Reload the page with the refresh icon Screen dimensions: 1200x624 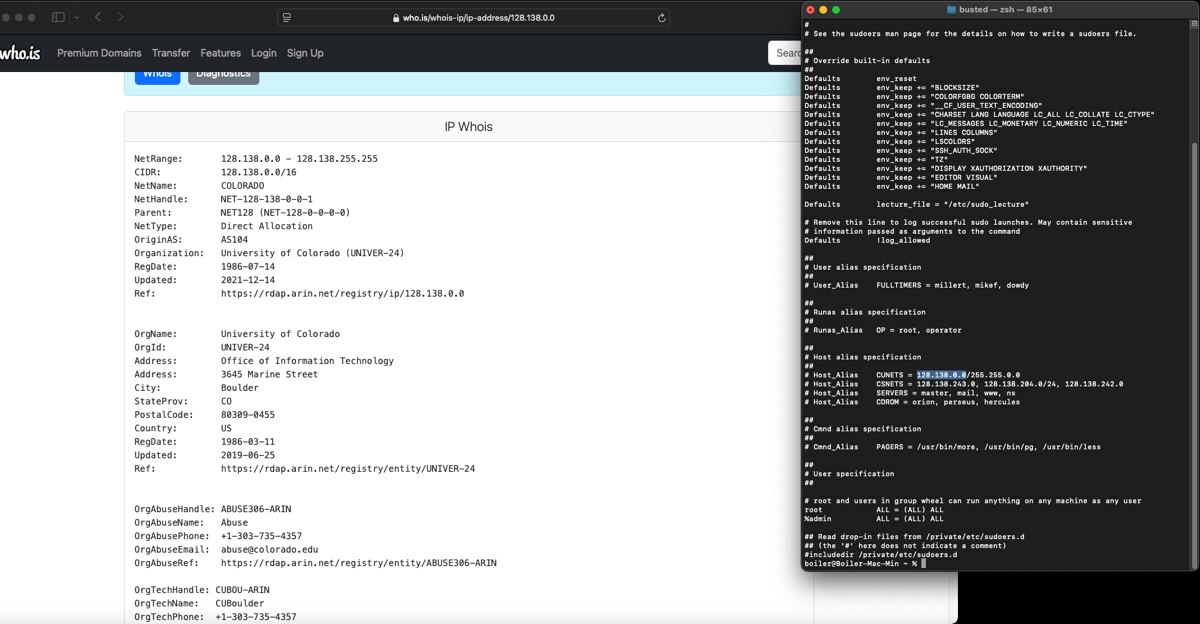point(662,17)
